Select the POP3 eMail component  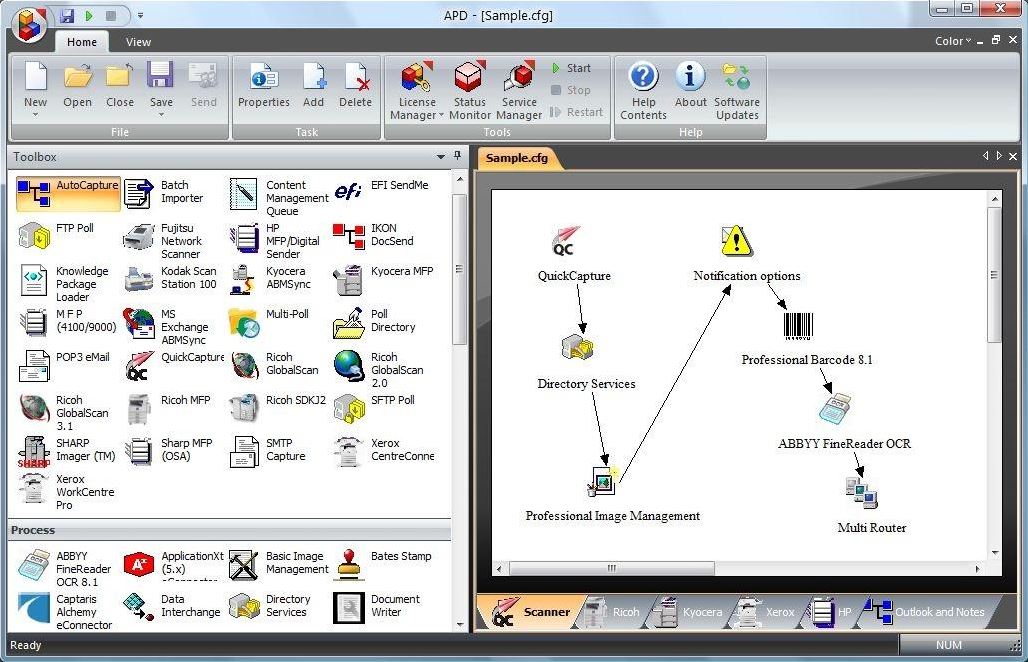64,364
